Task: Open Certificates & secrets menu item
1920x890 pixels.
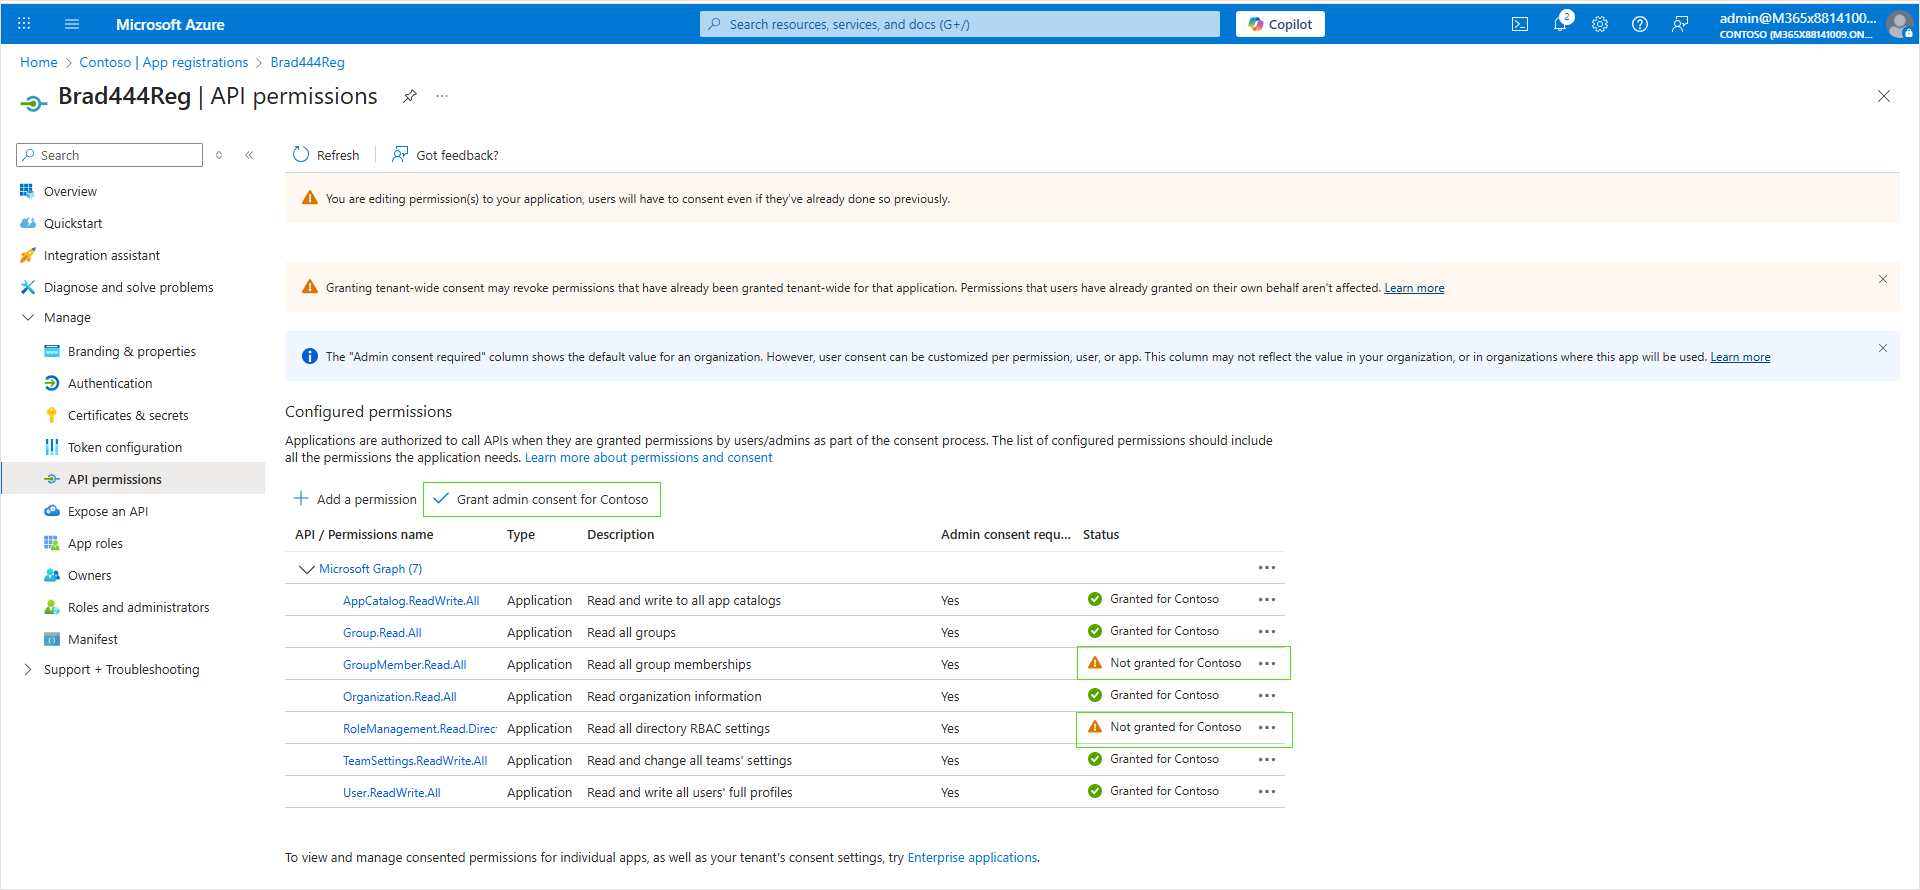Action: click(127, 416)
